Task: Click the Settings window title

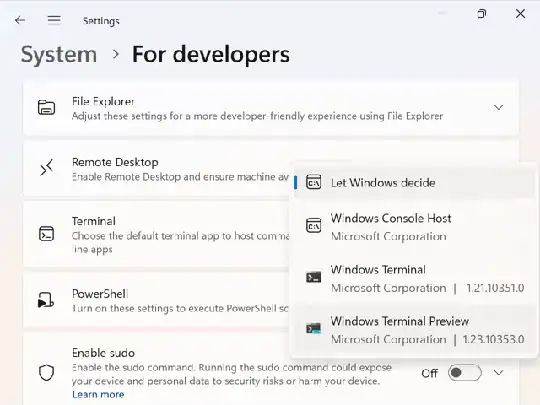Action: (101, 21)
